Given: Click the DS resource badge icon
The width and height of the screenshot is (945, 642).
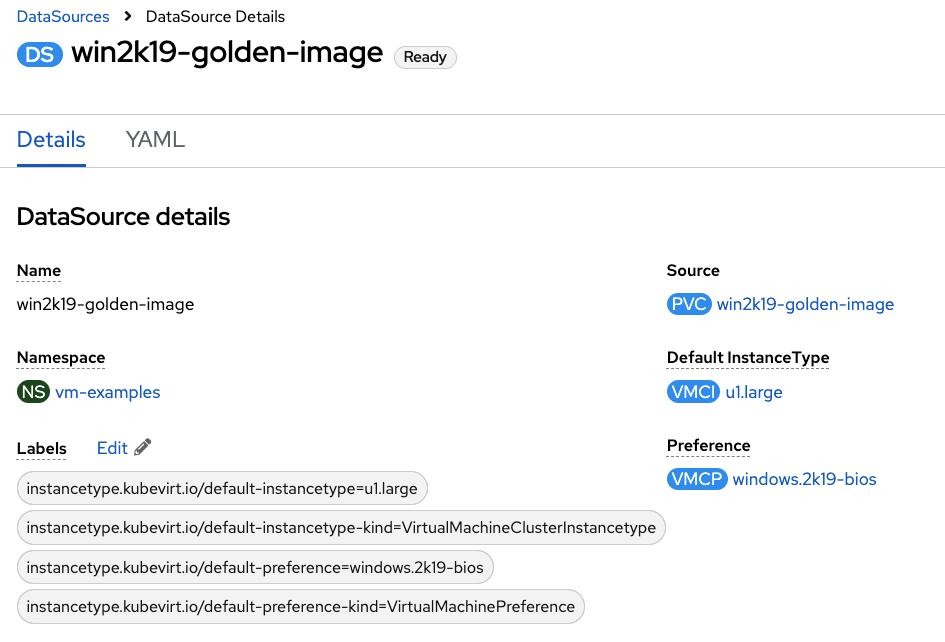Looking at the screenshot, I should (40, 54).
